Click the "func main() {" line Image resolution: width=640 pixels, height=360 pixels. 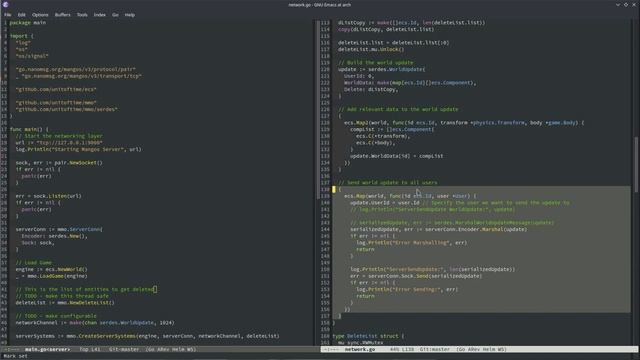29,129
